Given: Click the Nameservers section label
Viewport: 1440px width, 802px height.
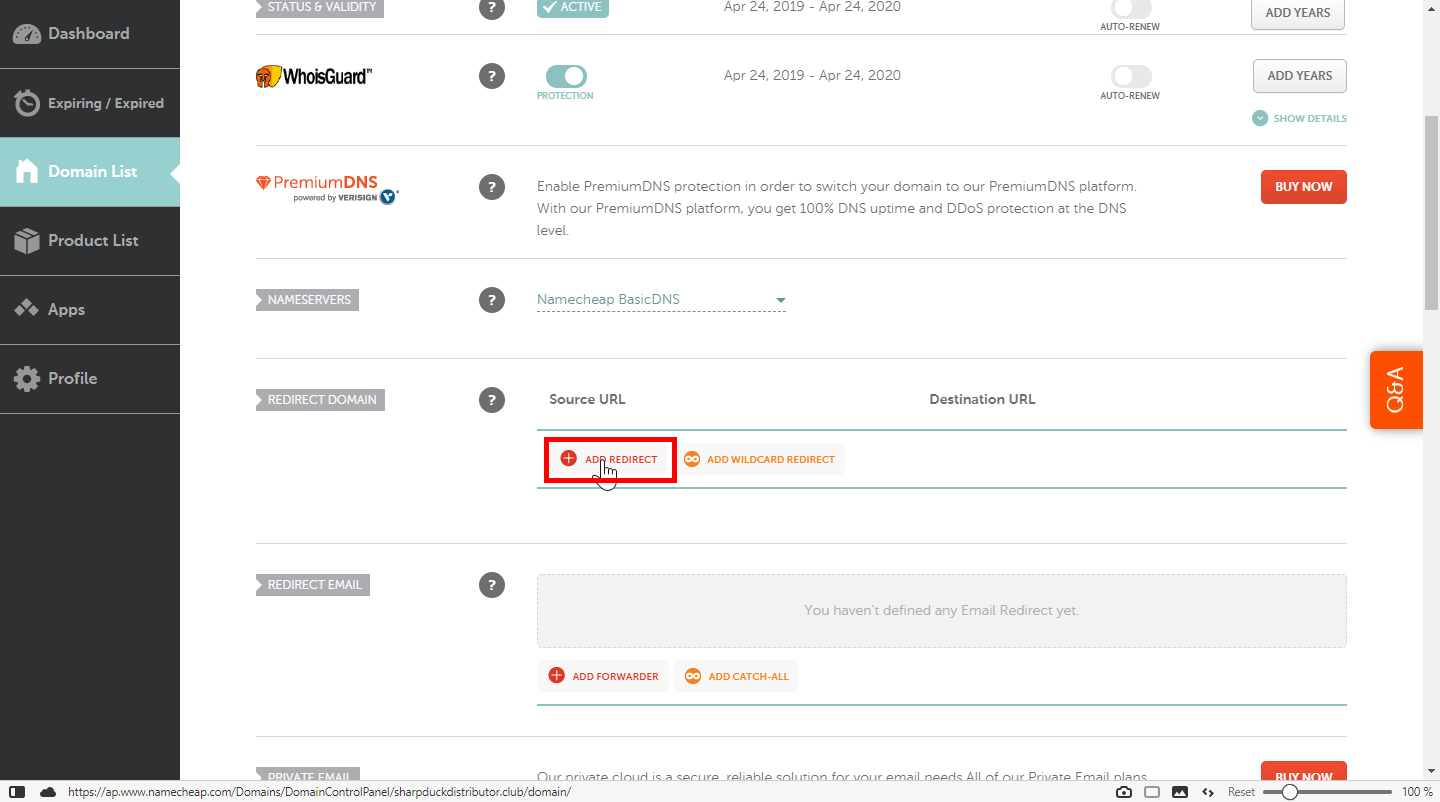Looking at the screenshot, I should (x=307, y=300).
